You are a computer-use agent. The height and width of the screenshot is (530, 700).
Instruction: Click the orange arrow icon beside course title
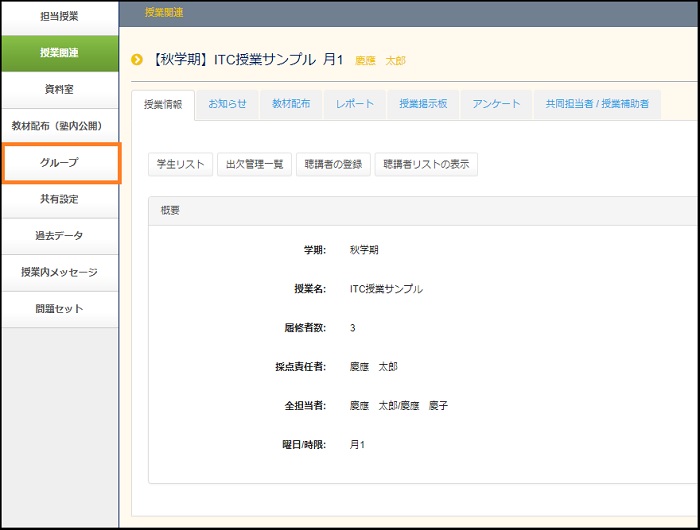point(138,61)
